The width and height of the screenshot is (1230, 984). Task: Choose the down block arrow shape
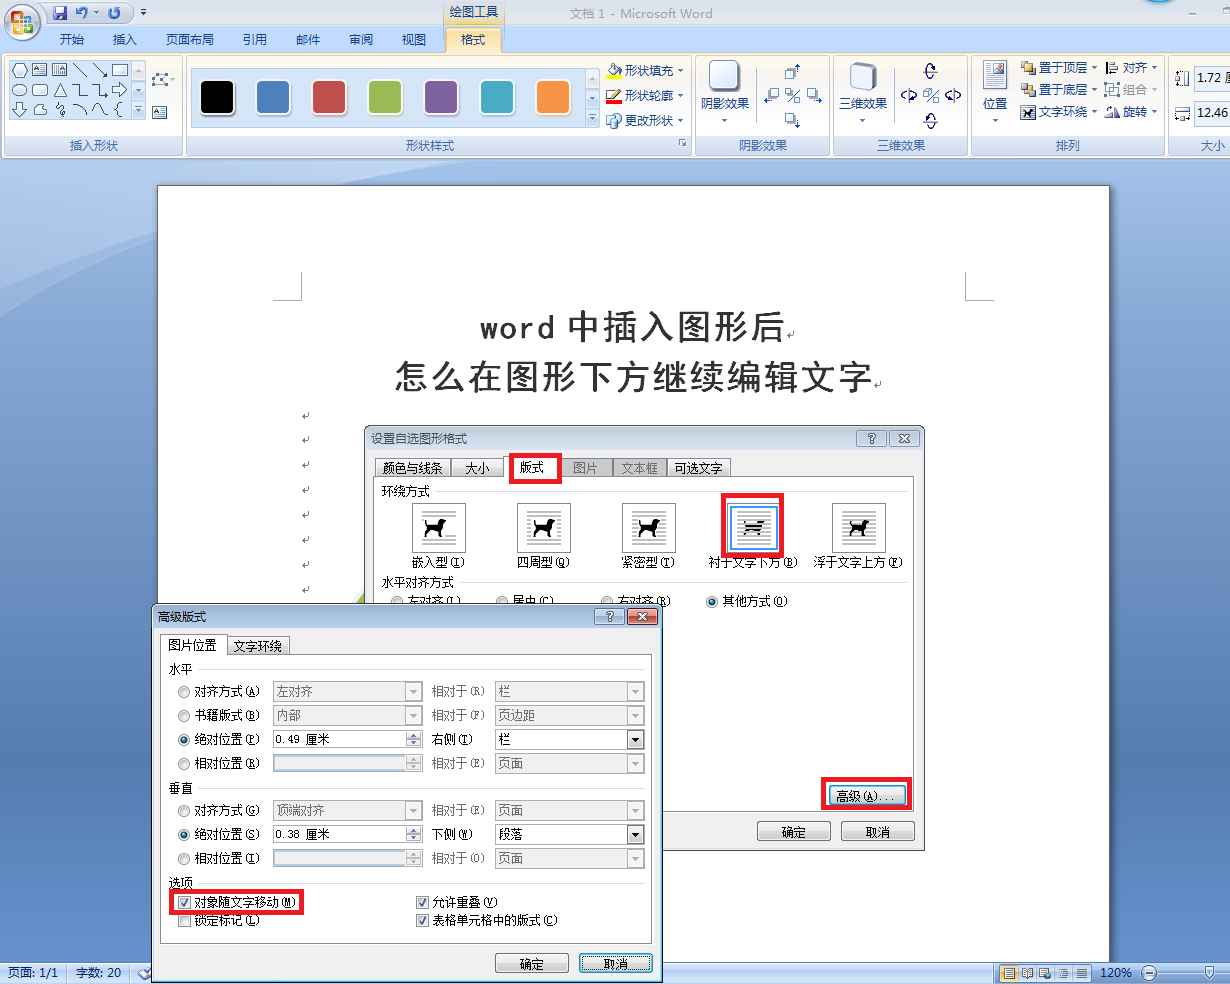point(19,110)
